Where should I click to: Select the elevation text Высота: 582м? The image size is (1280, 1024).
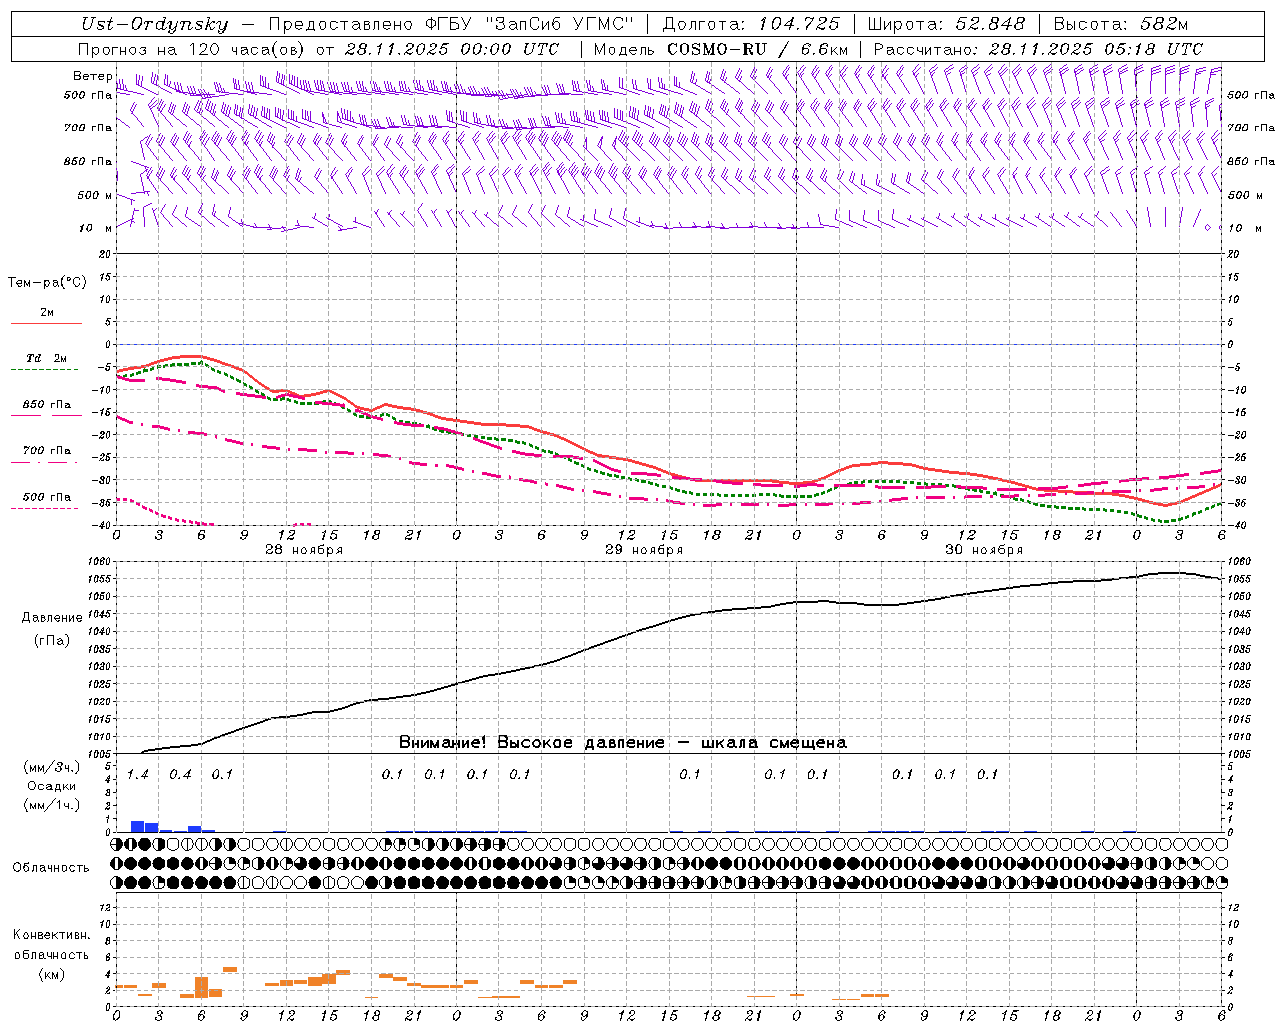[x=1121, y=24]
